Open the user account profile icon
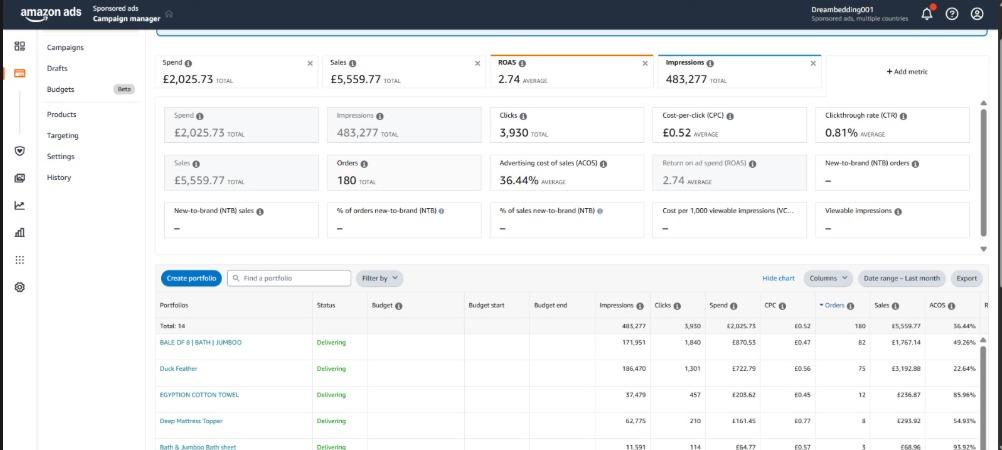 (977, 14)
